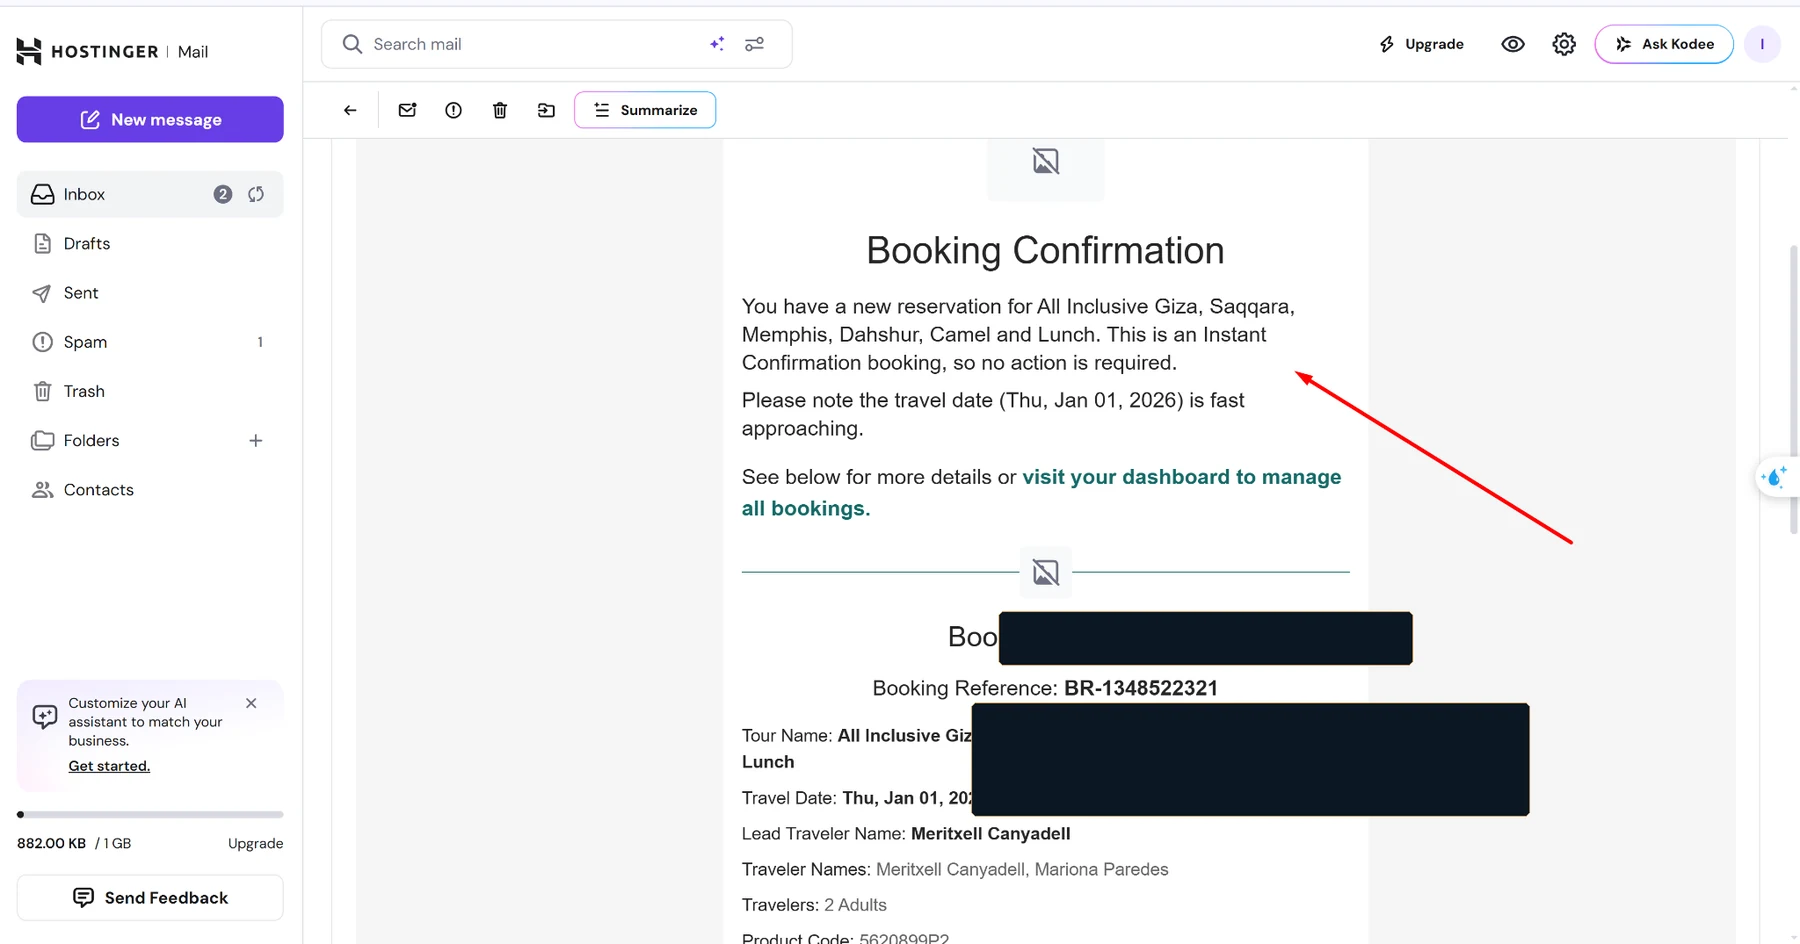Click the Get started link
1800x944 pixels.
(109, 766)
